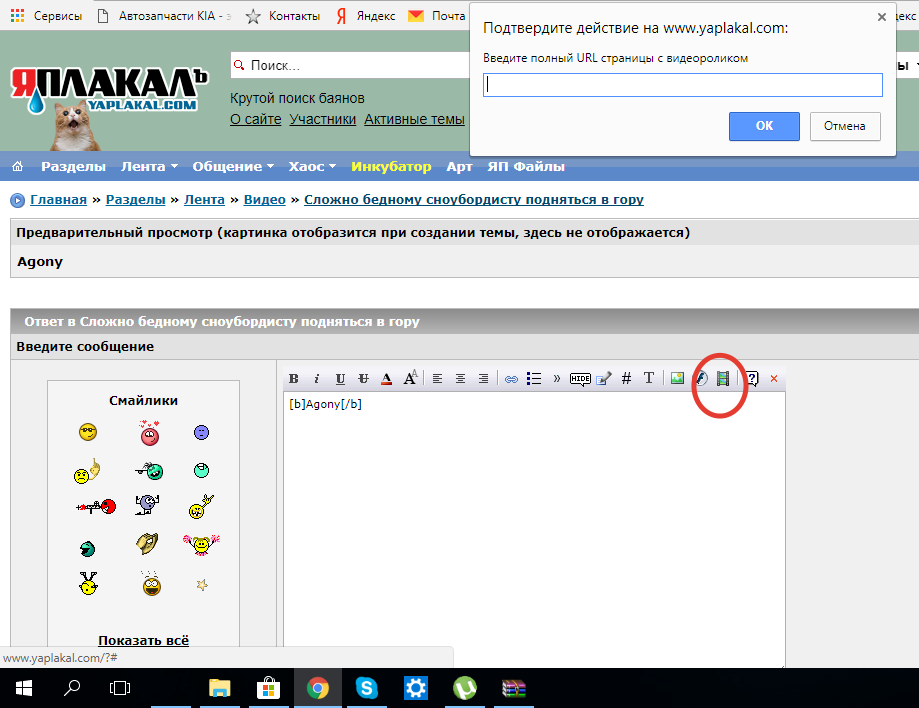This screenshot has height=708, width=919.
Task: Click the T text icon in toolbar
Action: coord(649,378)
